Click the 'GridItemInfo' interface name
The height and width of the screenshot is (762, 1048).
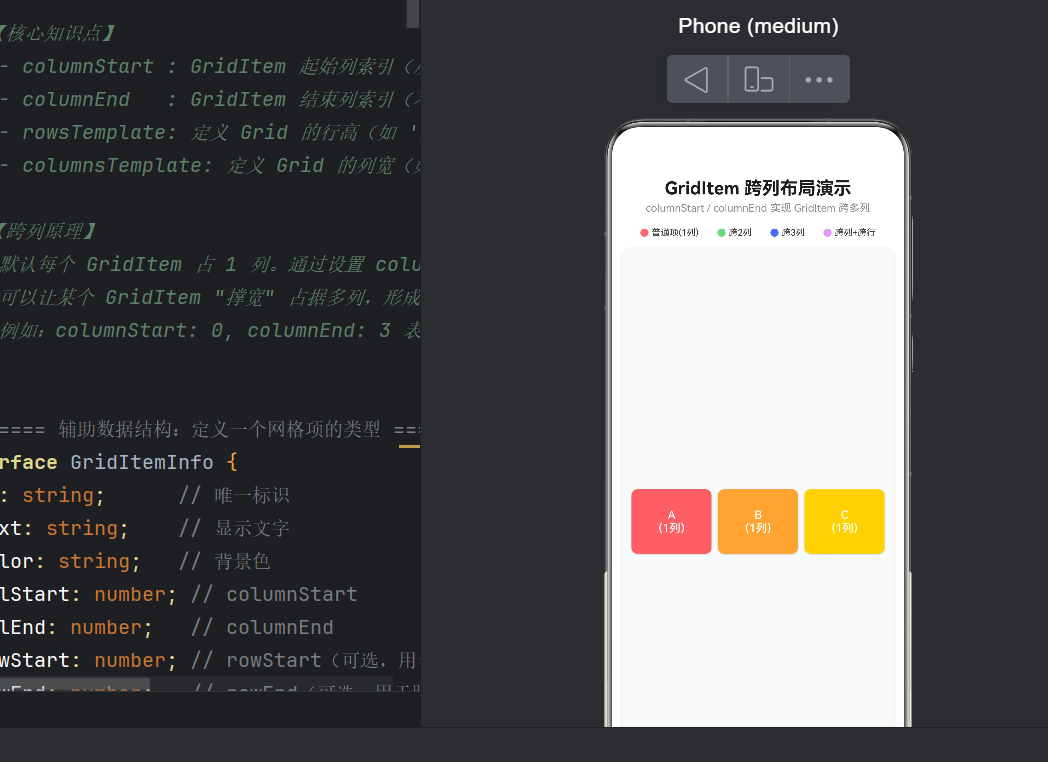pos(142,463)
